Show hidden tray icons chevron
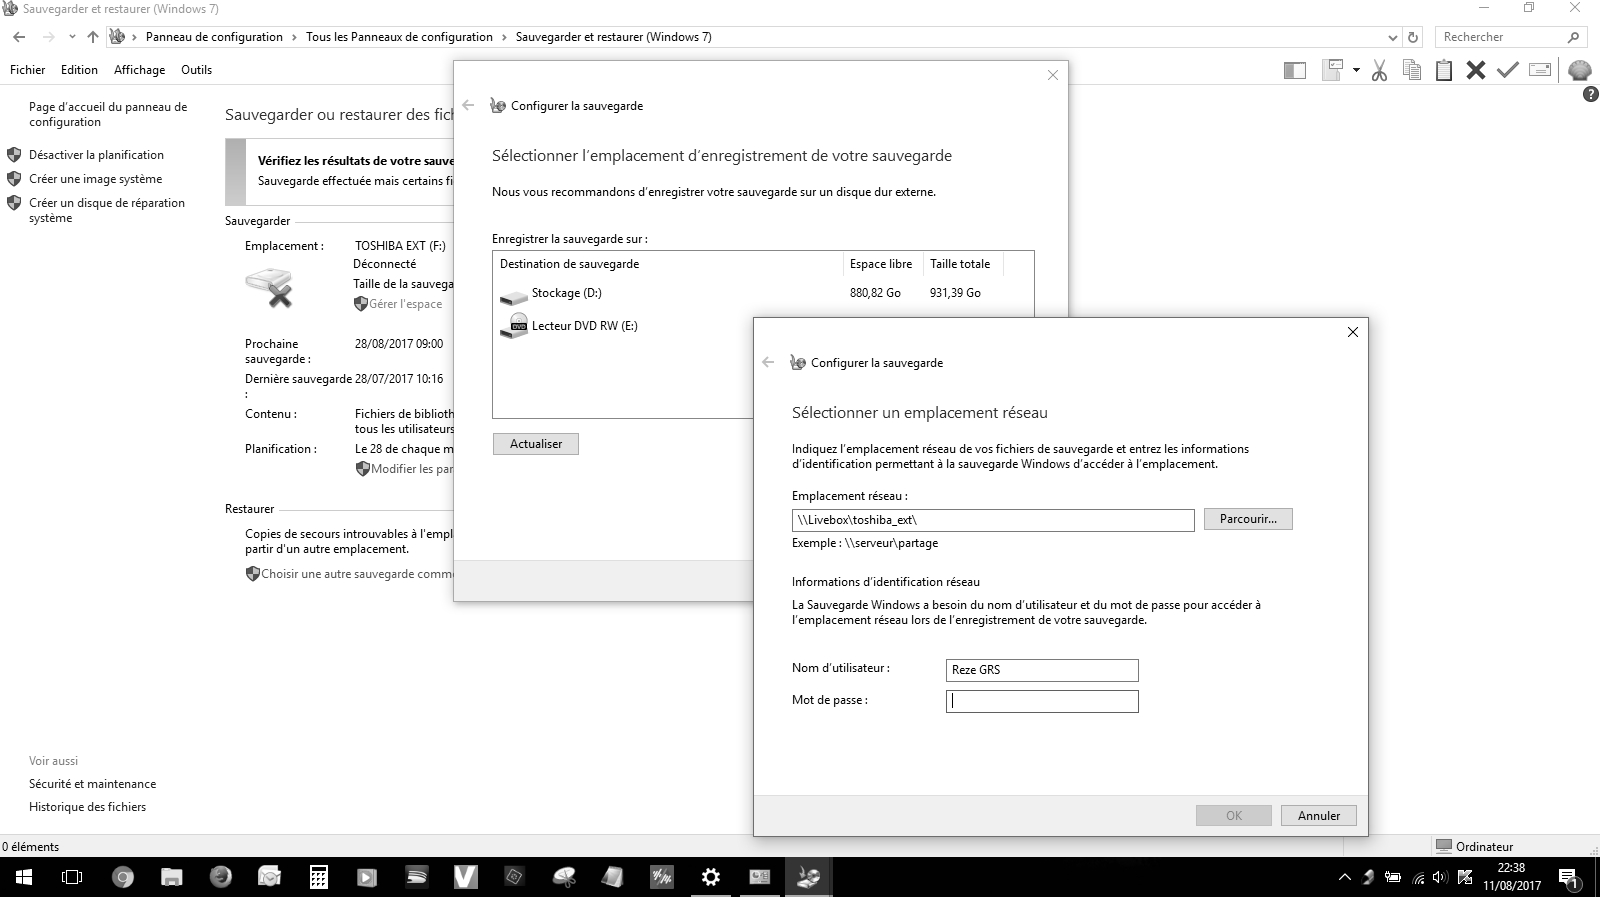This screenshot has width=1600, height=897. click(1344, 878)
